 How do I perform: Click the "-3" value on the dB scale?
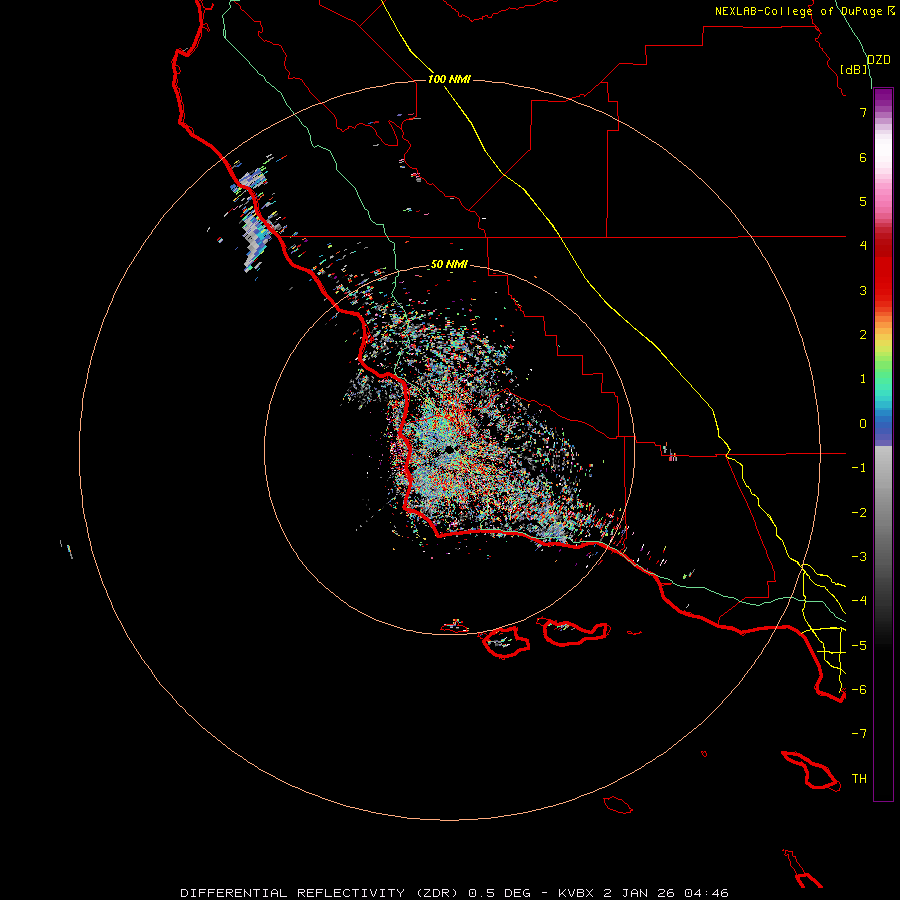tap(859, 557)
